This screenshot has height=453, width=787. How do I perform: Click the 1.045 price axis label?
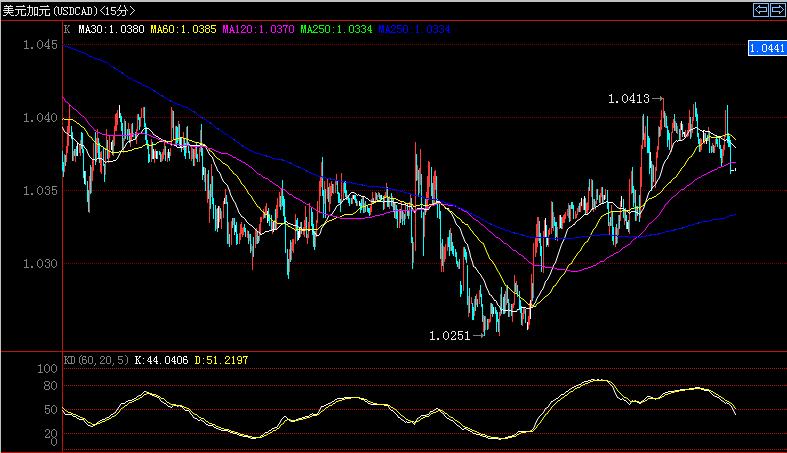click(40, 45)
